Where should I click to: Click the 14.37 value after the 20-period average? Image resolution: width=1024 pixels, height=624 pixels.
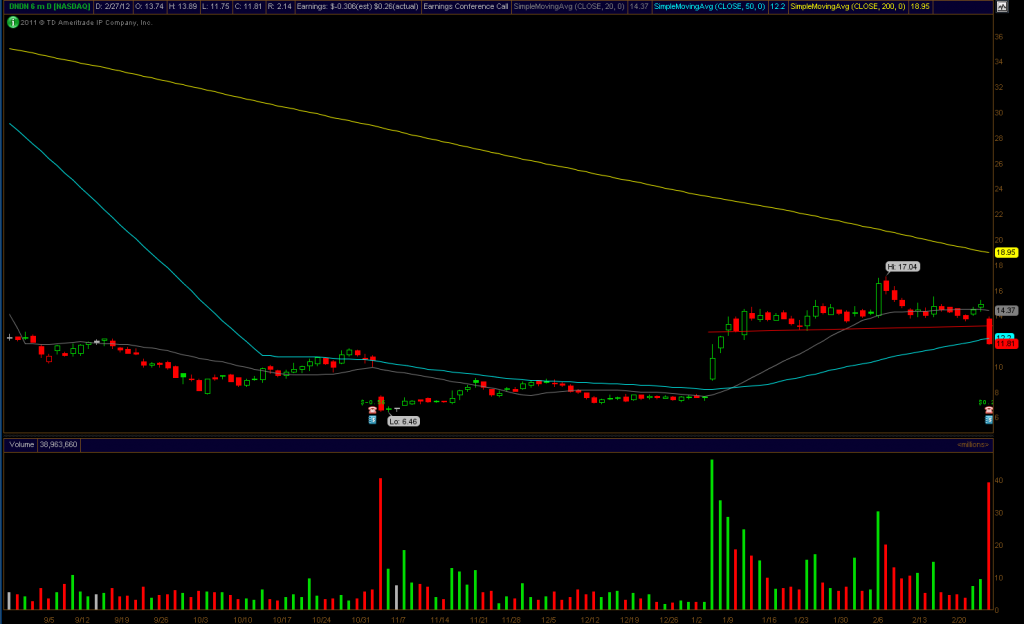[x=639, y=7]
